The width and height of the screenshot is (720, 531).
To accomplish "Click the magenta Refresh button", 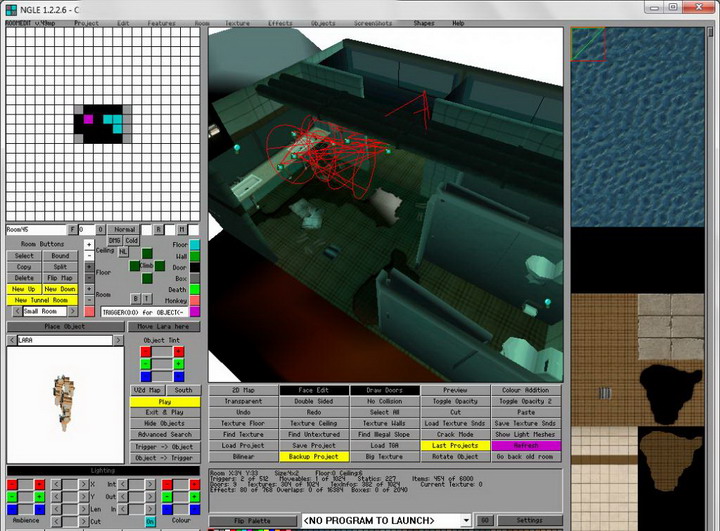I will pos(526,446).
